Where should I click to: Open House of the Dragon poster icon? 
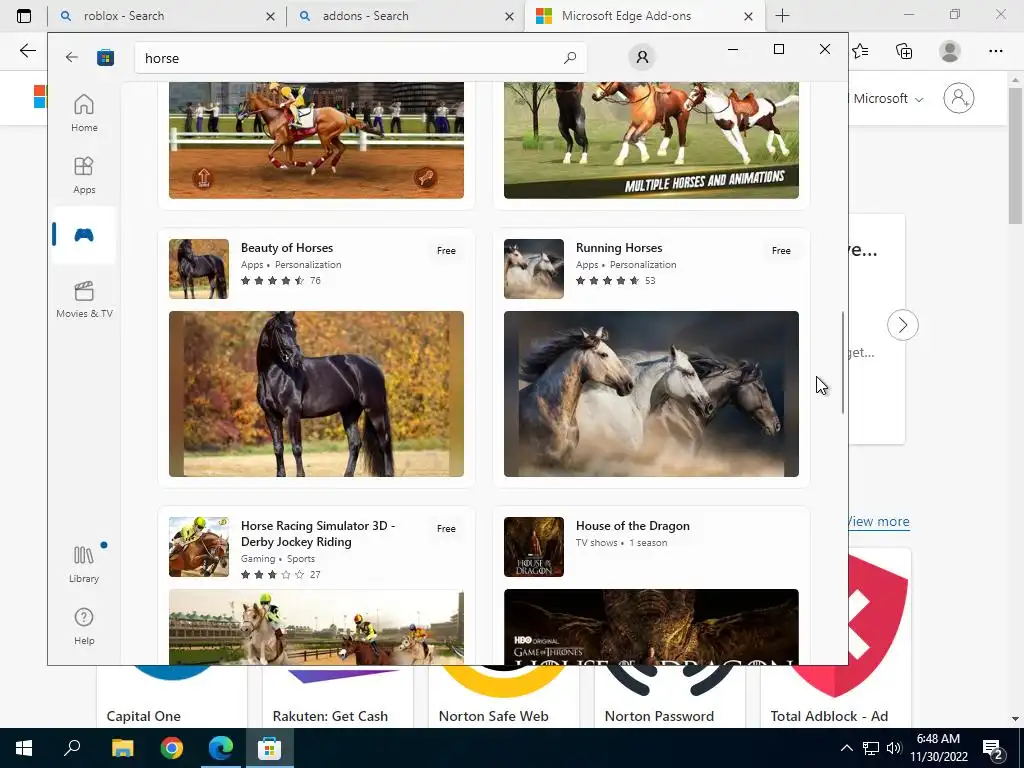[534, 547]
